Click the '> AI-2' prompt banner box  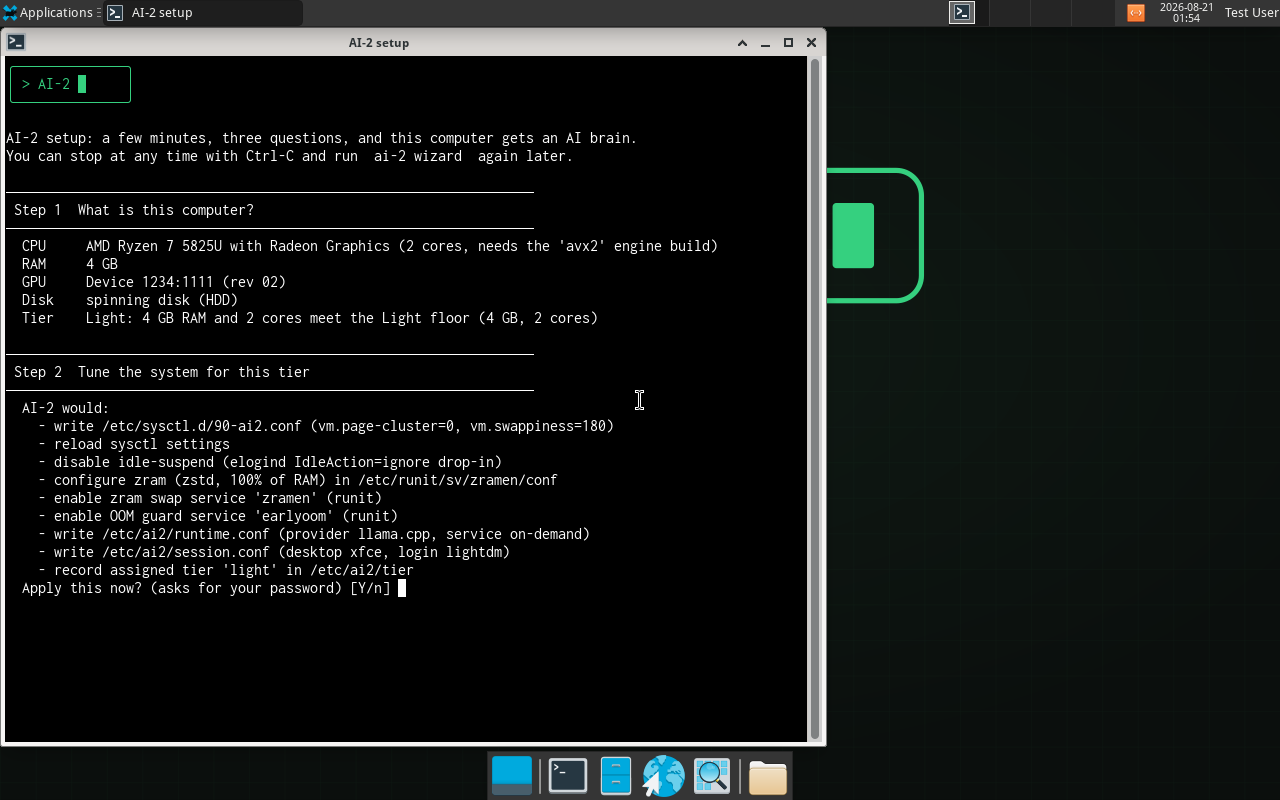70,84
